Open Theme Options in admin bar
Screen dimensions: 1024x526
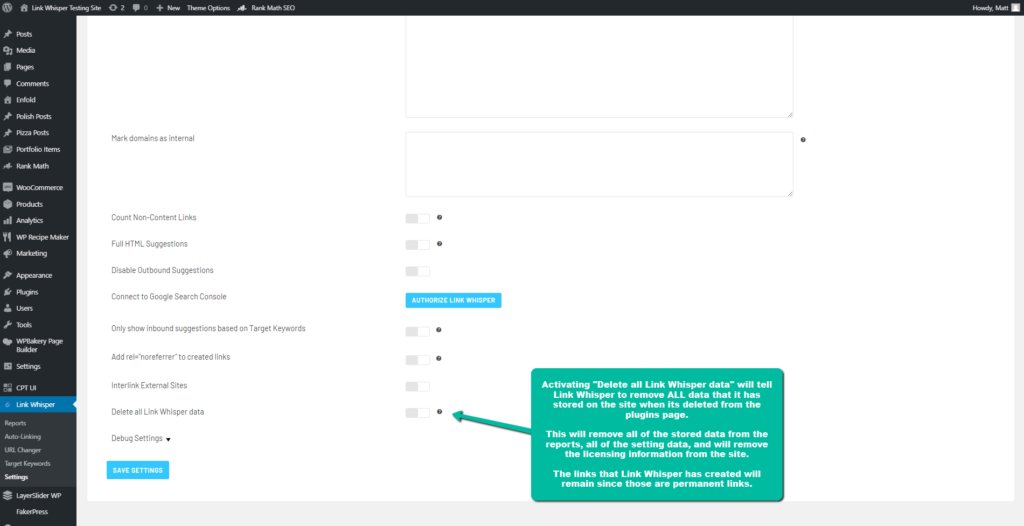208,8
